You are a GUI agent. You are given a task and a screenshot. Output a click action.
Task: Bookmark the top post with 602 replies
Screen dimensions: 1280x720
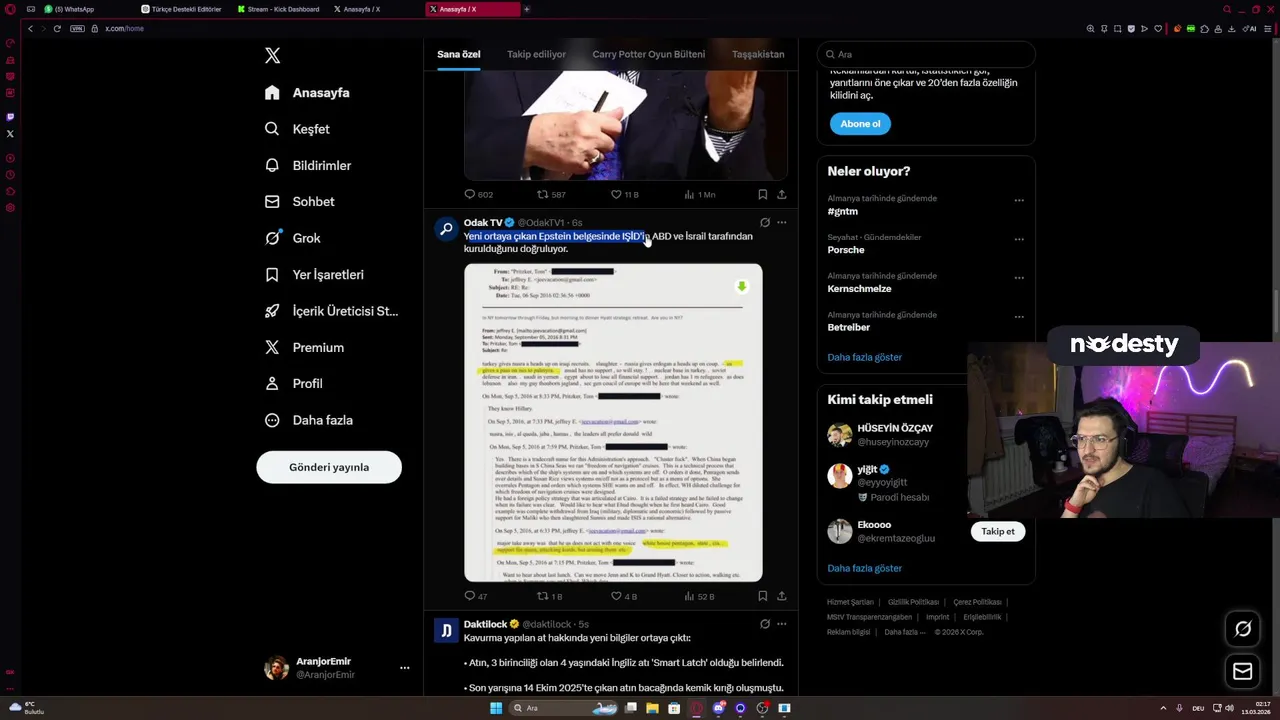(x=762, y=194)
